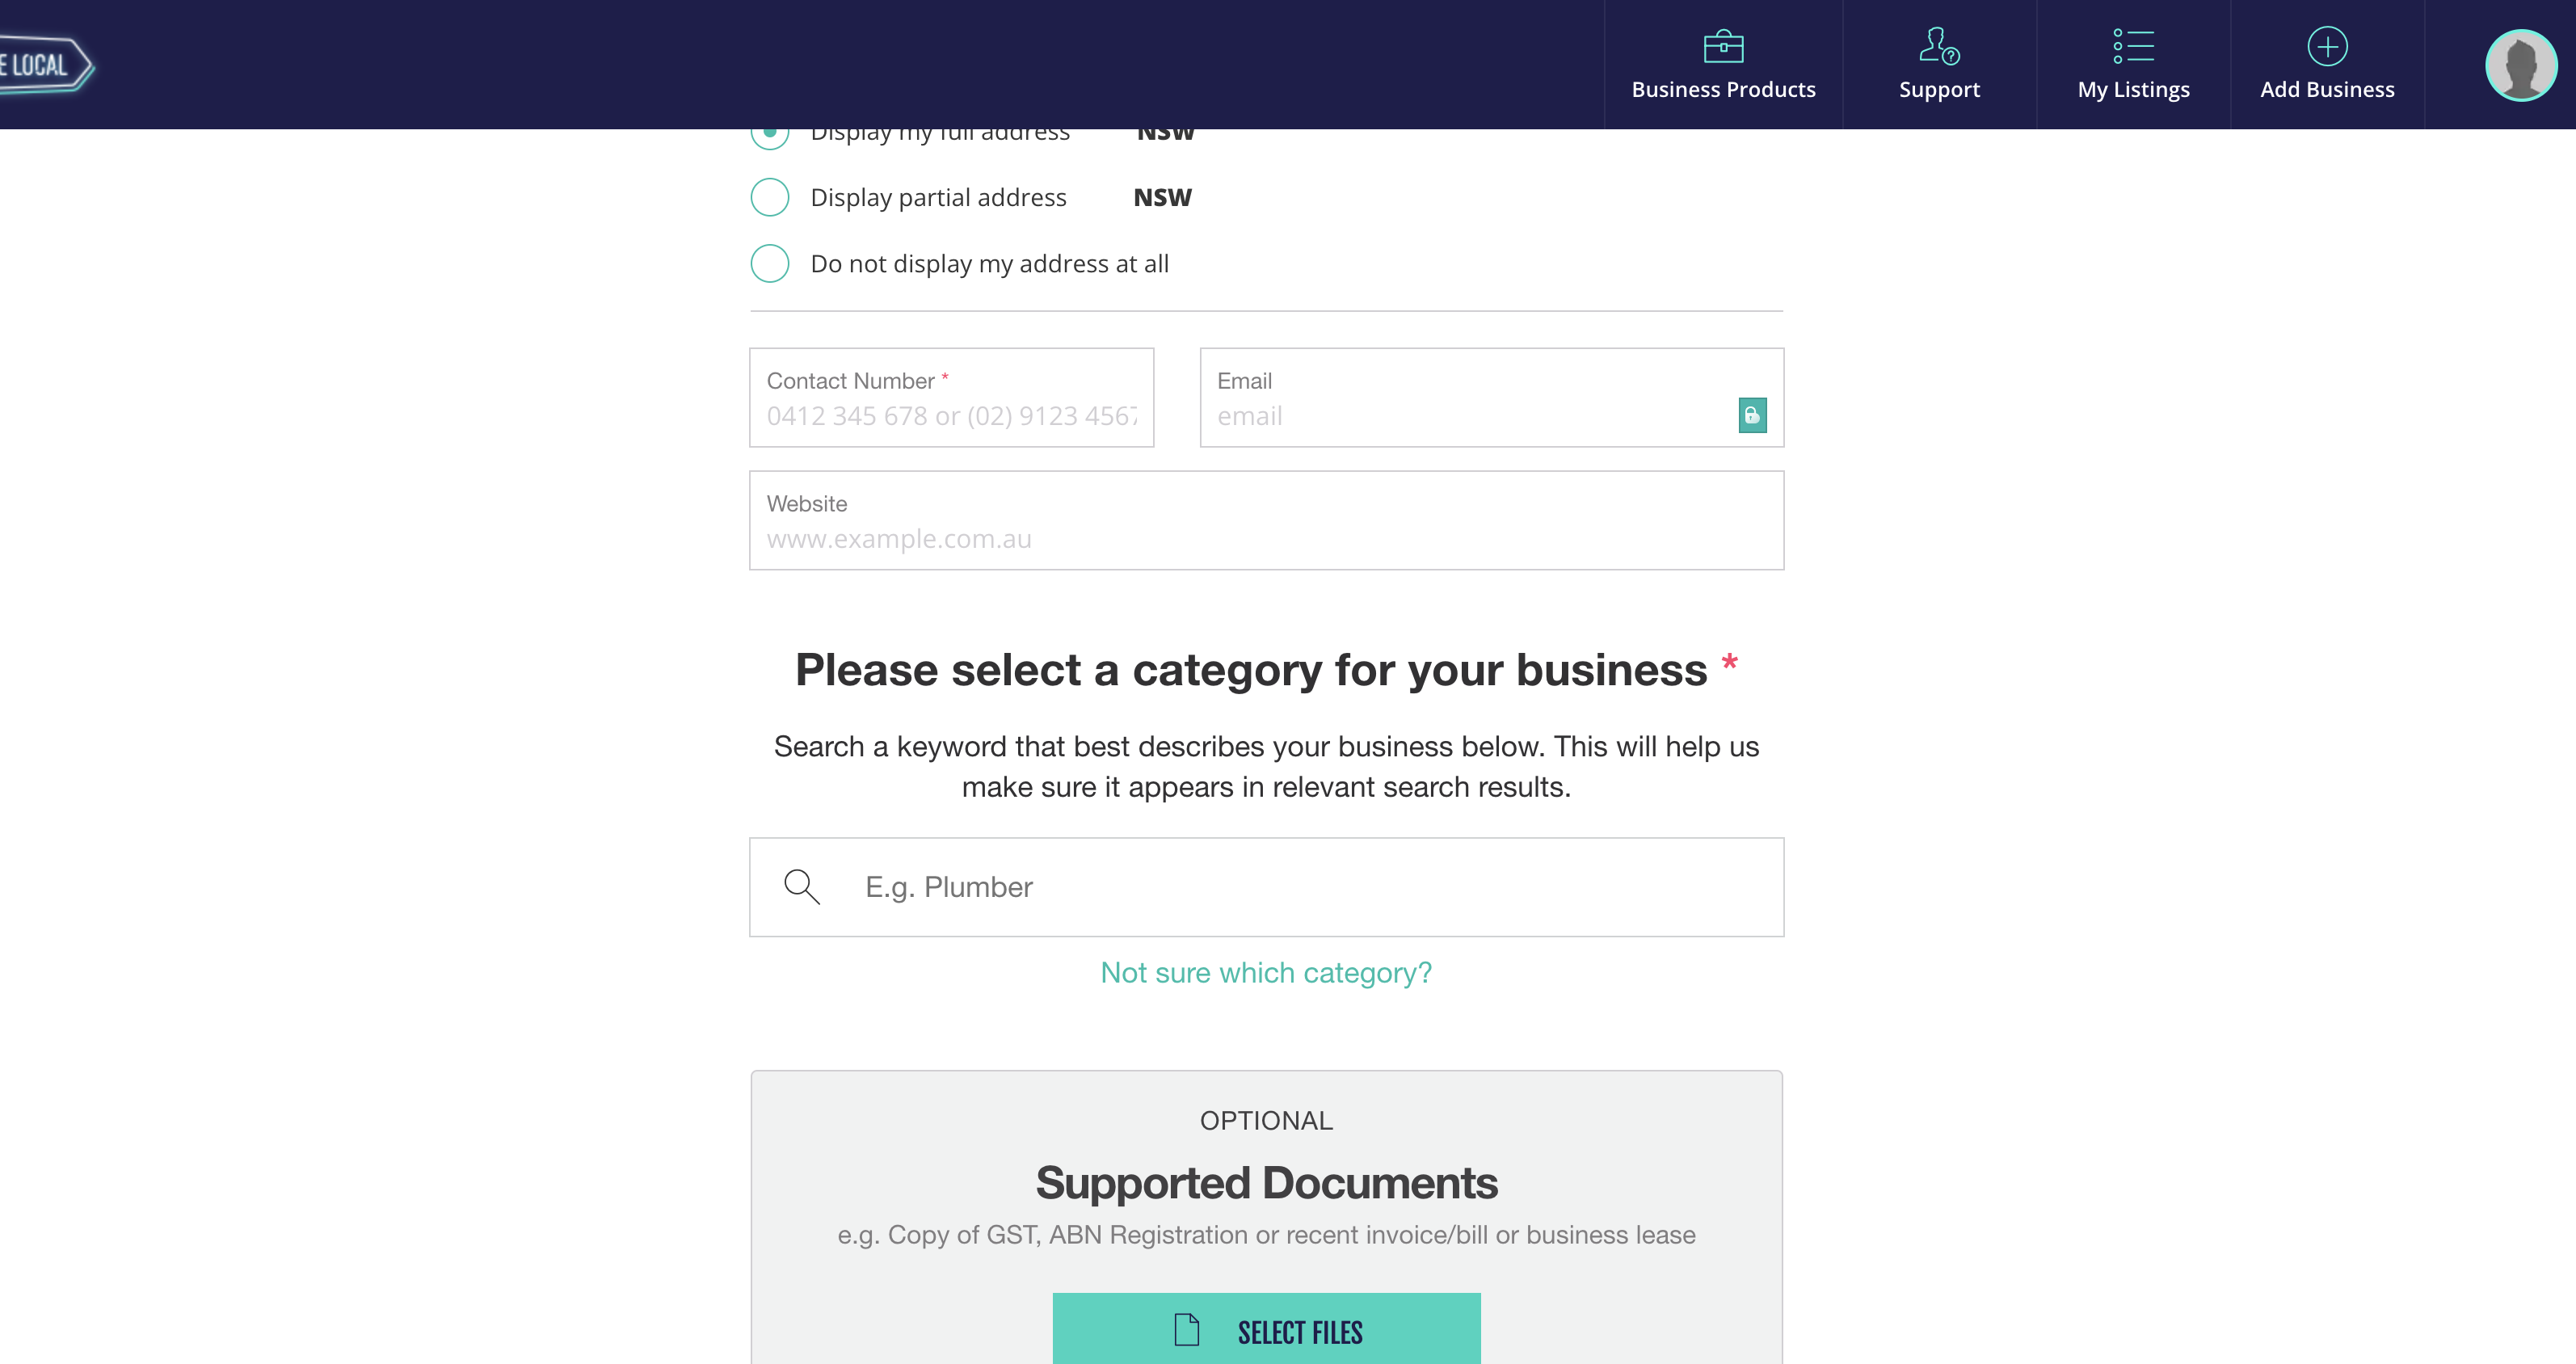Screen dimensions: 2576x1364
Task: Click the document icon on SELECT FILES
Action: click(1187, 1330)
